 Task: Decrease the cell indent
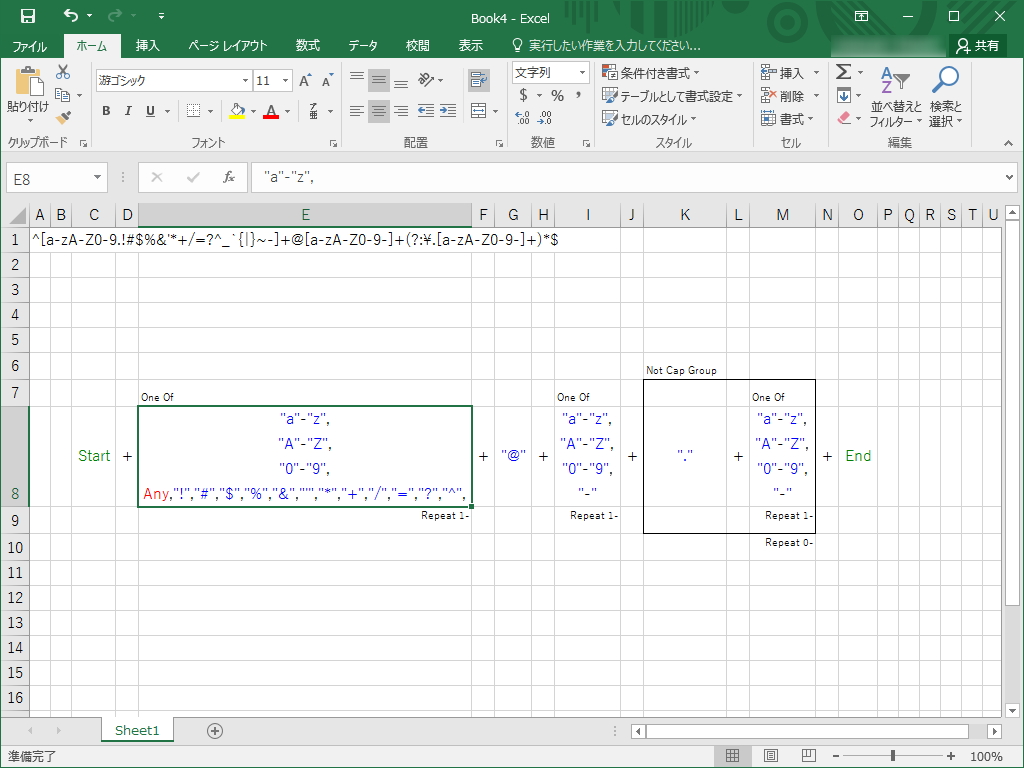tap(426, 111)
